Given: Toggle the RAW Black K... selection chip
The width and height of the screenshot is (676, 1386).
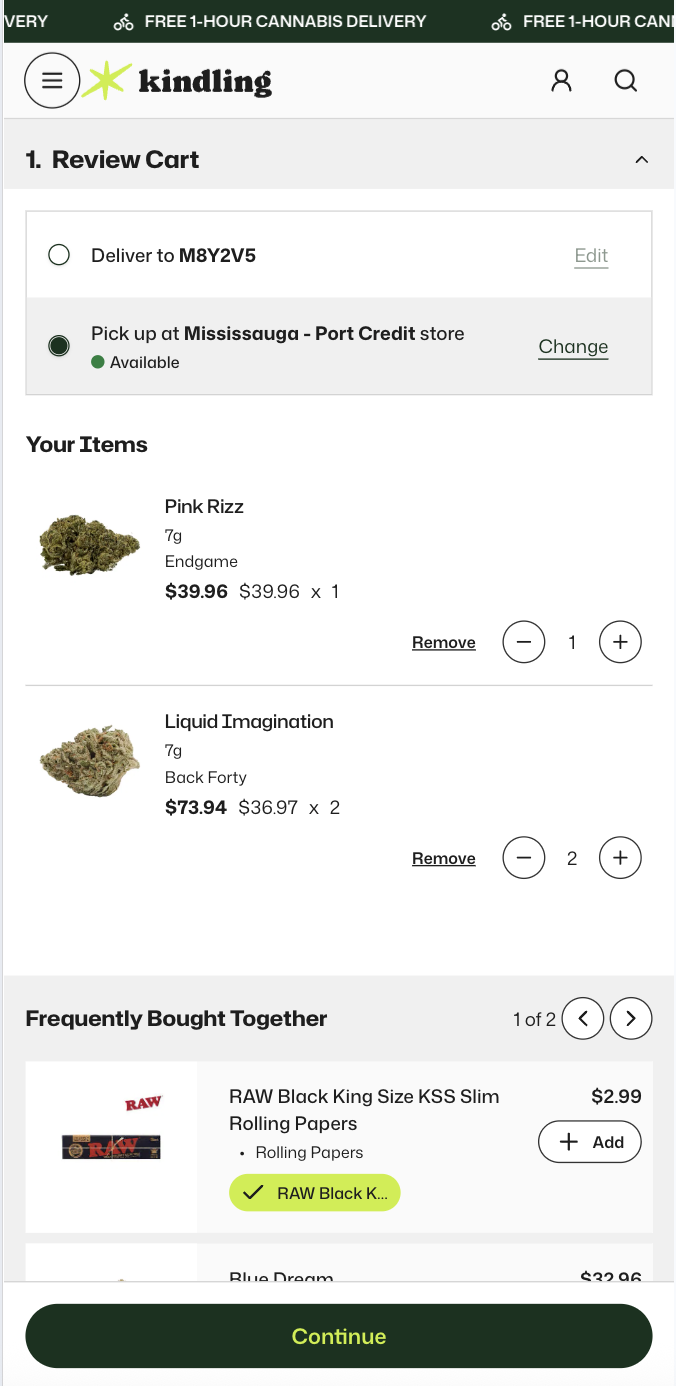Looking at the screenshot, I should point(314,1192).
